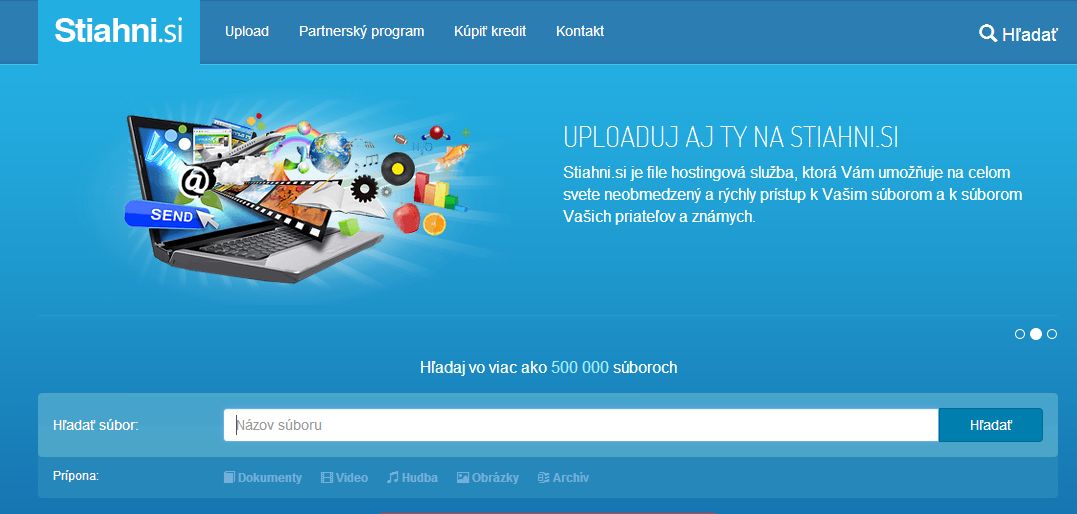Click the 500 000 files count text
This screenshot has height=514, width=1077.
(580, 368)
